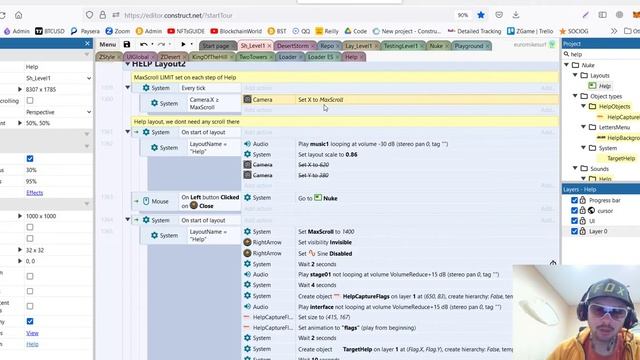Viewport: 640px width, 360px height.
Task: Bookmark page with the blue star icon
Action: point(481,15)
